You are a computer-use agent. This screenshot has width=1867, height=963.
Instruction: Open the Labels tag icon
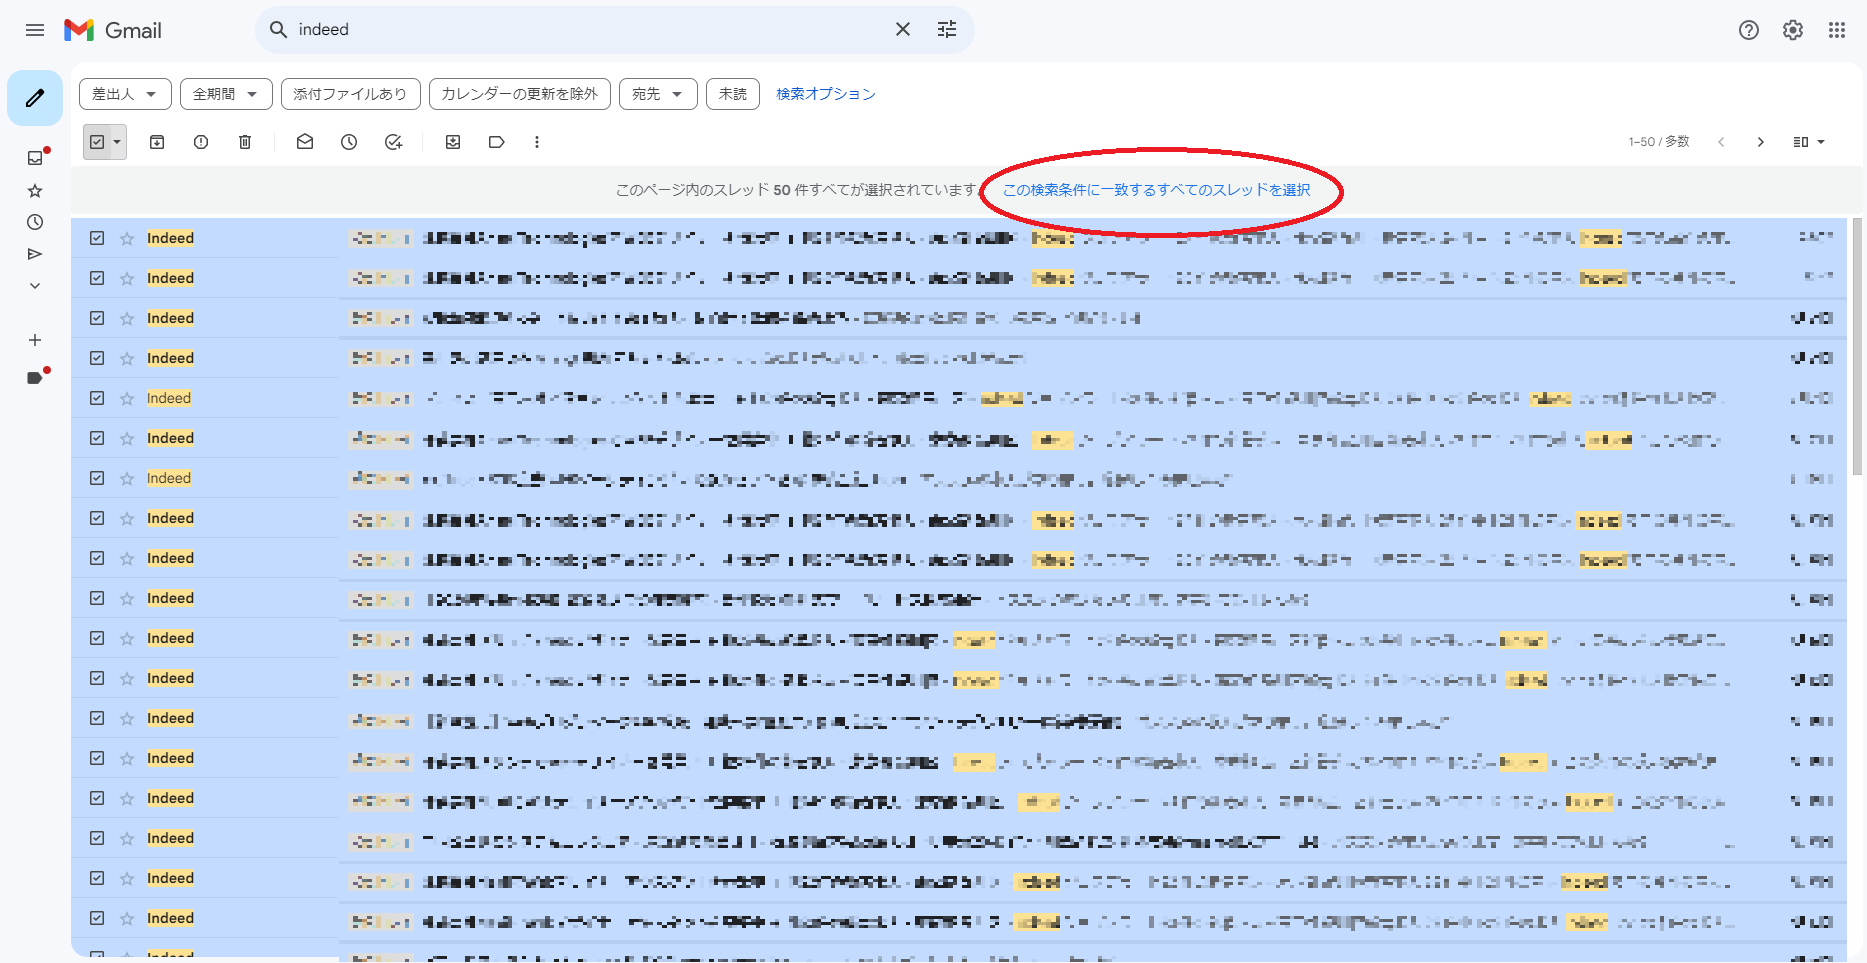497,142
